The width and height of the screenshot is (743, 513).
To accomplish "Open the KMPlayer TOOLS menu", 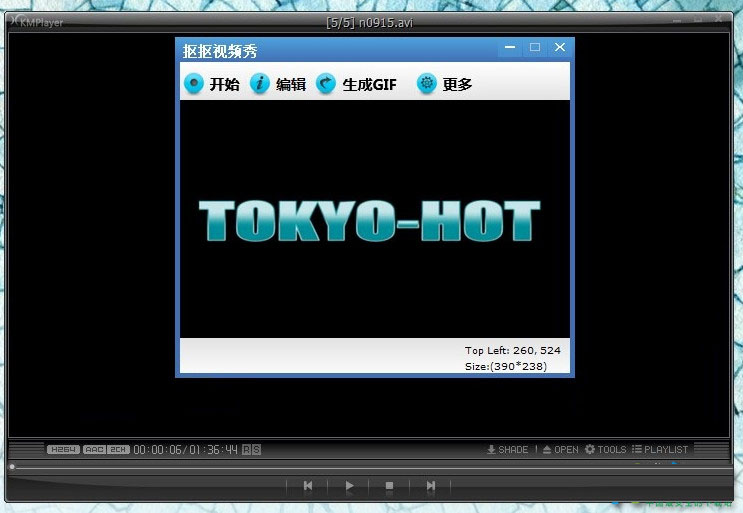I will pos(606,450).
